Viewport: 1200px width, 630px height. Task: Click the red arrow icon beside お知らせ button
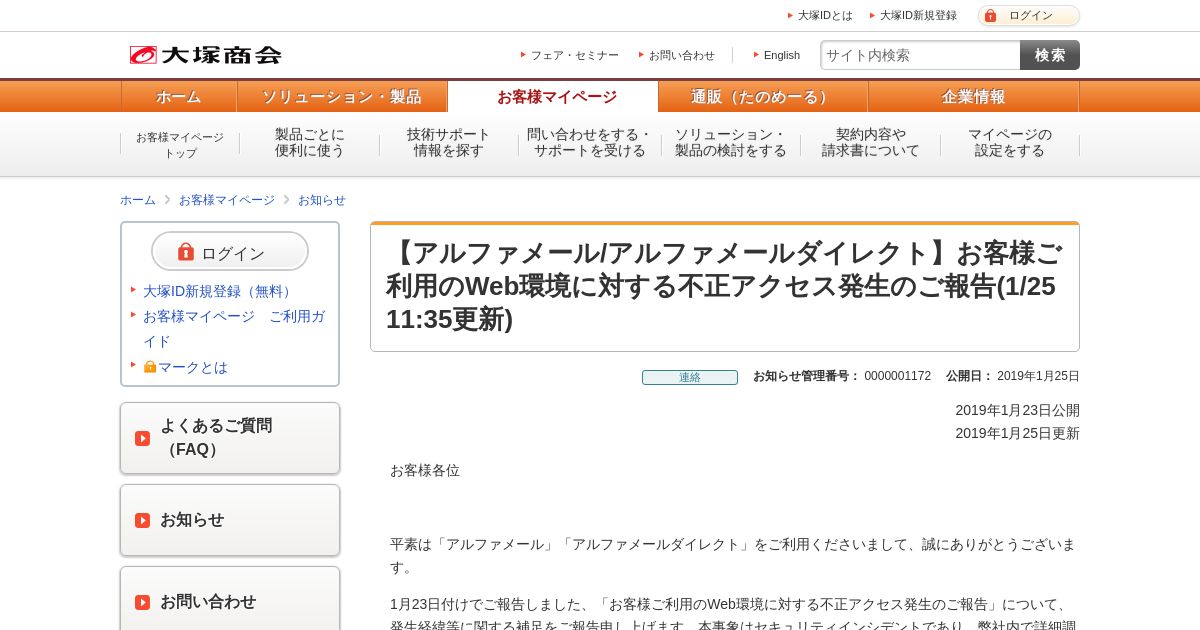142,520
